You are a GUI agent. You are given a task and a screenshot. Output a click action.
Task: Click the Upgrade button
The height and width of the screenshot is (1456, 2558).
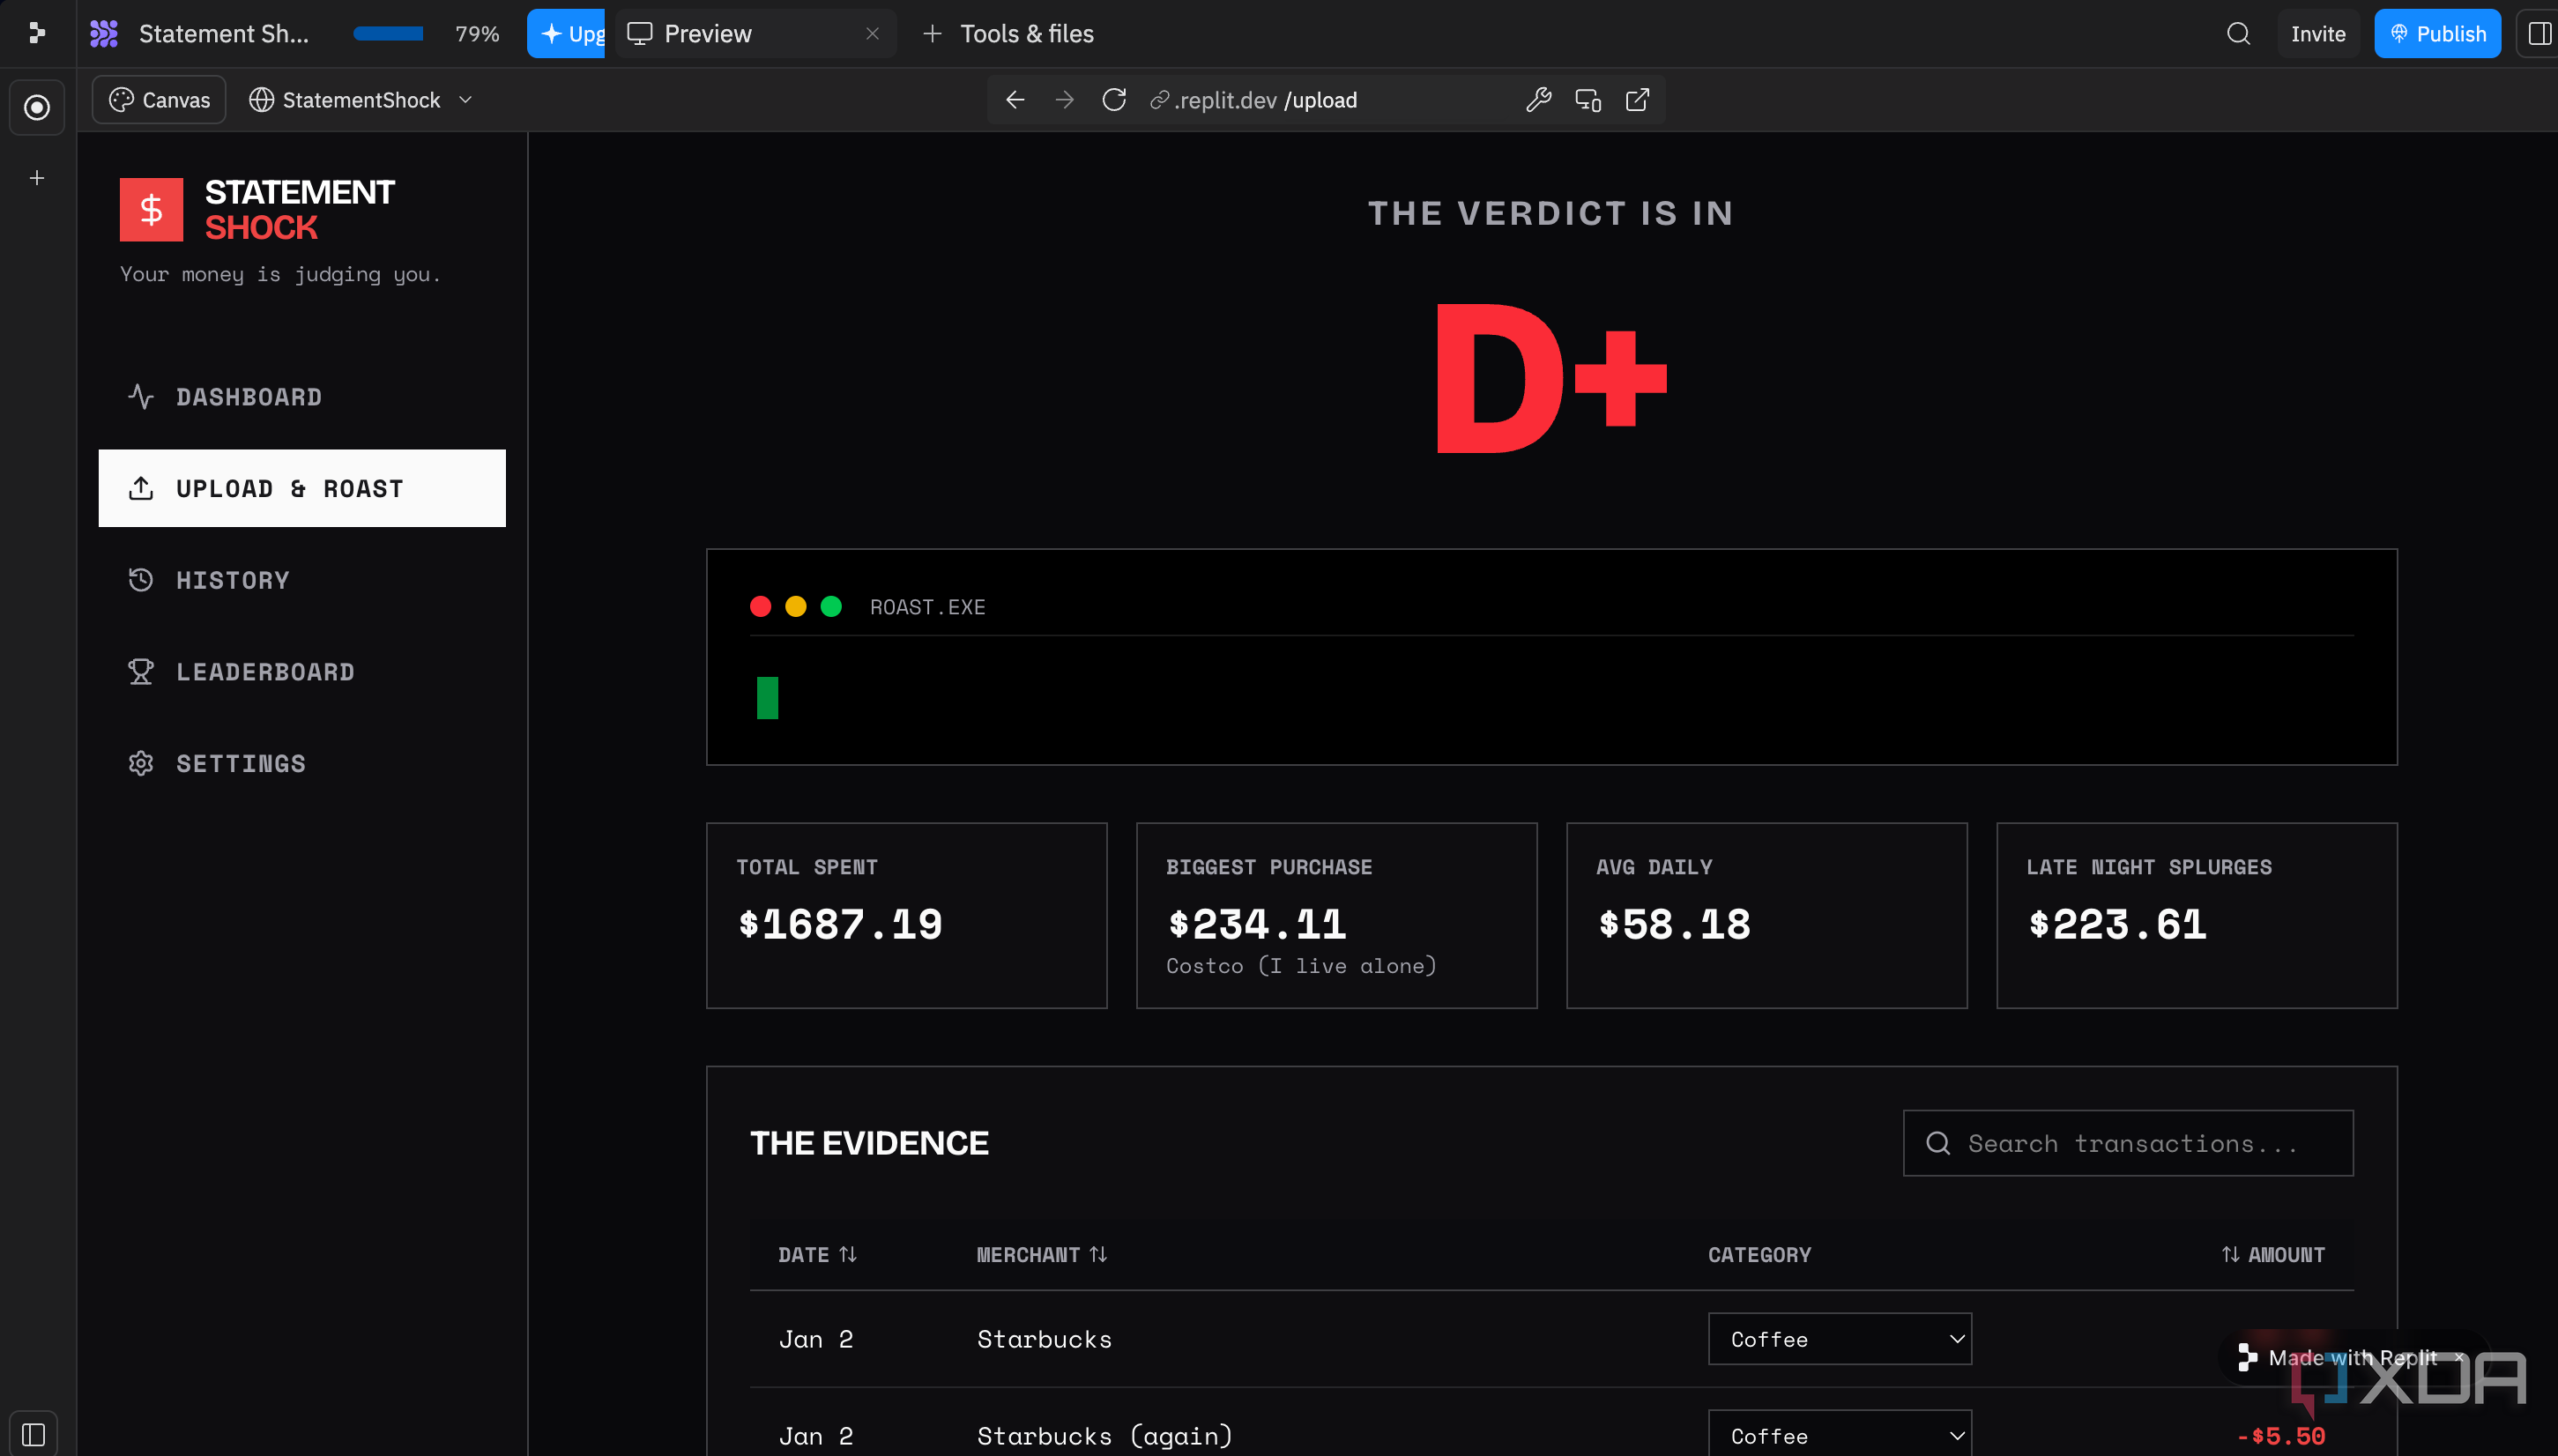point(566,34)
